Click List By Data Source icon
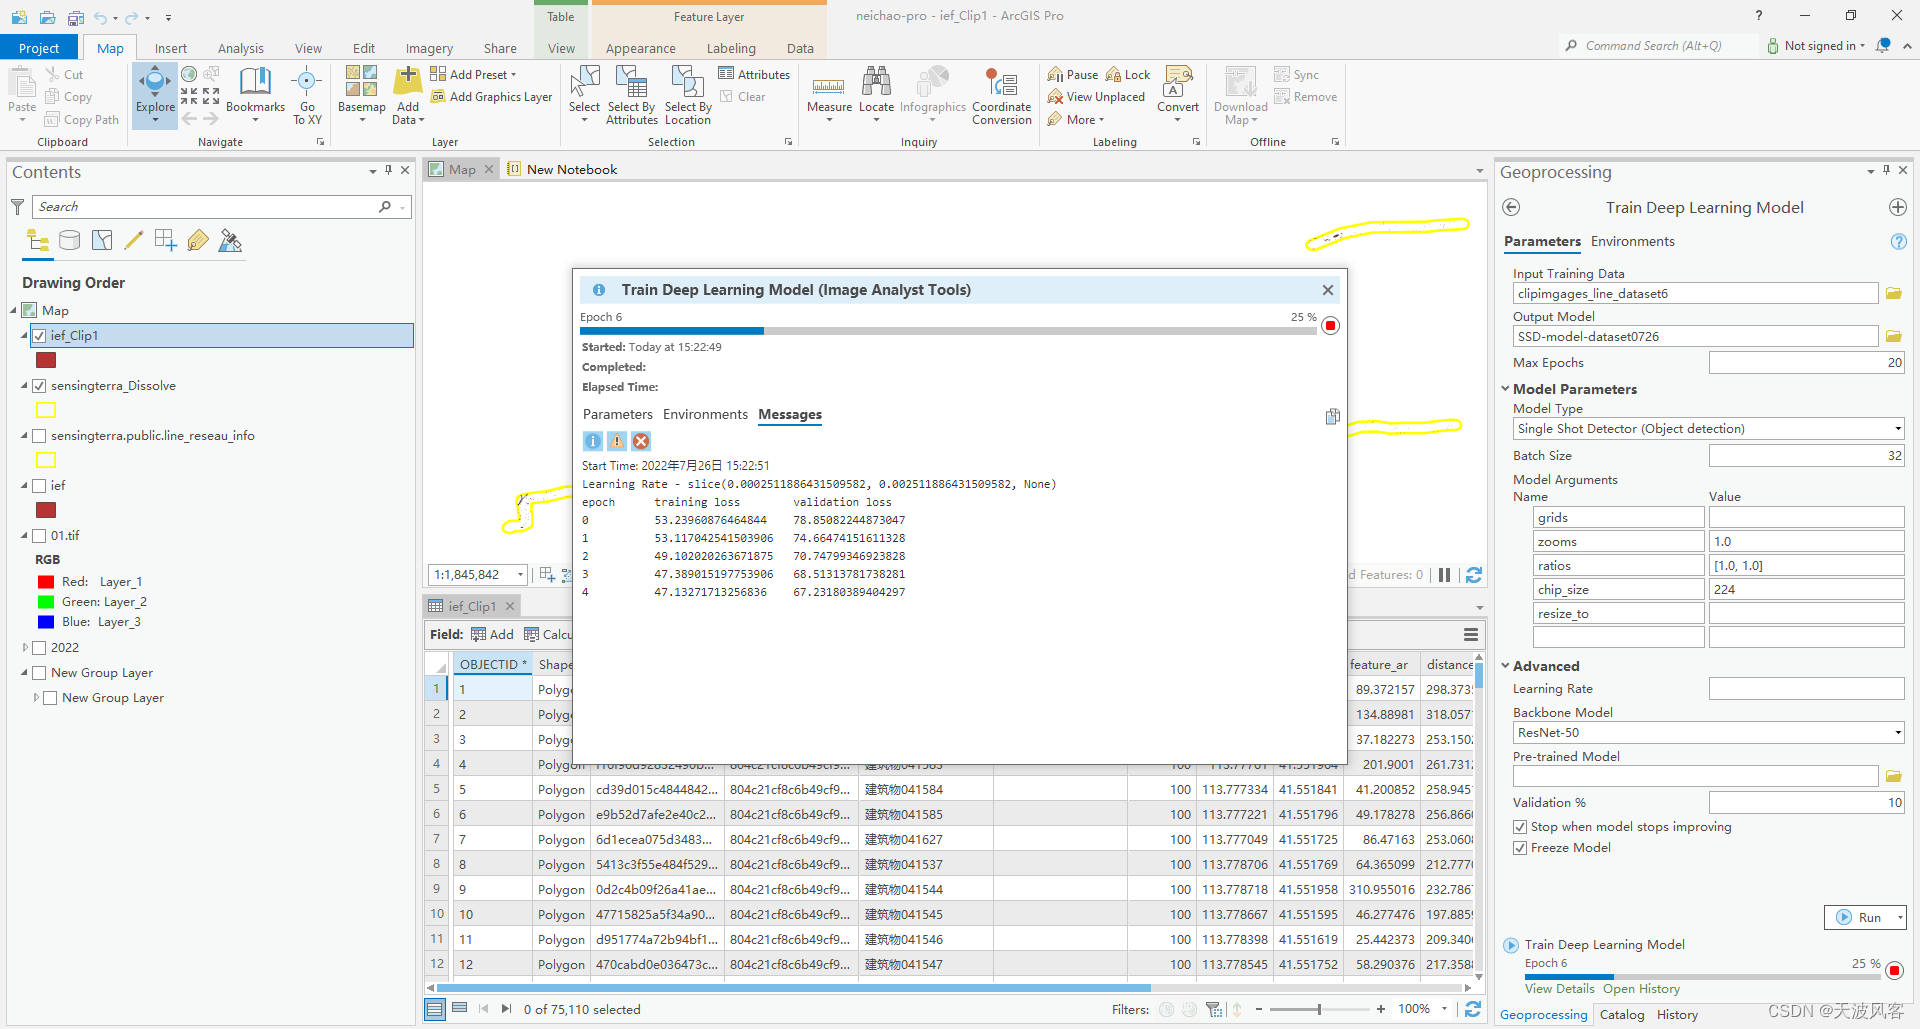Image resolution: width=1920 pixels, height=1029 pixels. point(69,240)
